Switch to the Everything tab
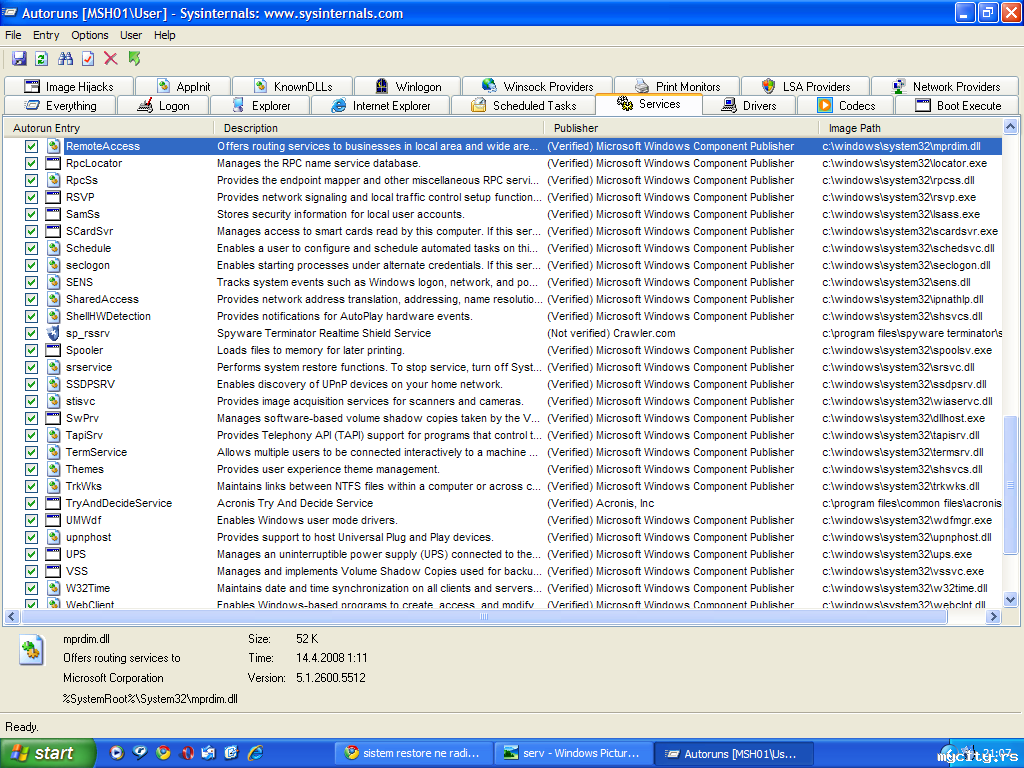This screenshot has width=1024, height=768. click(60, 105)
